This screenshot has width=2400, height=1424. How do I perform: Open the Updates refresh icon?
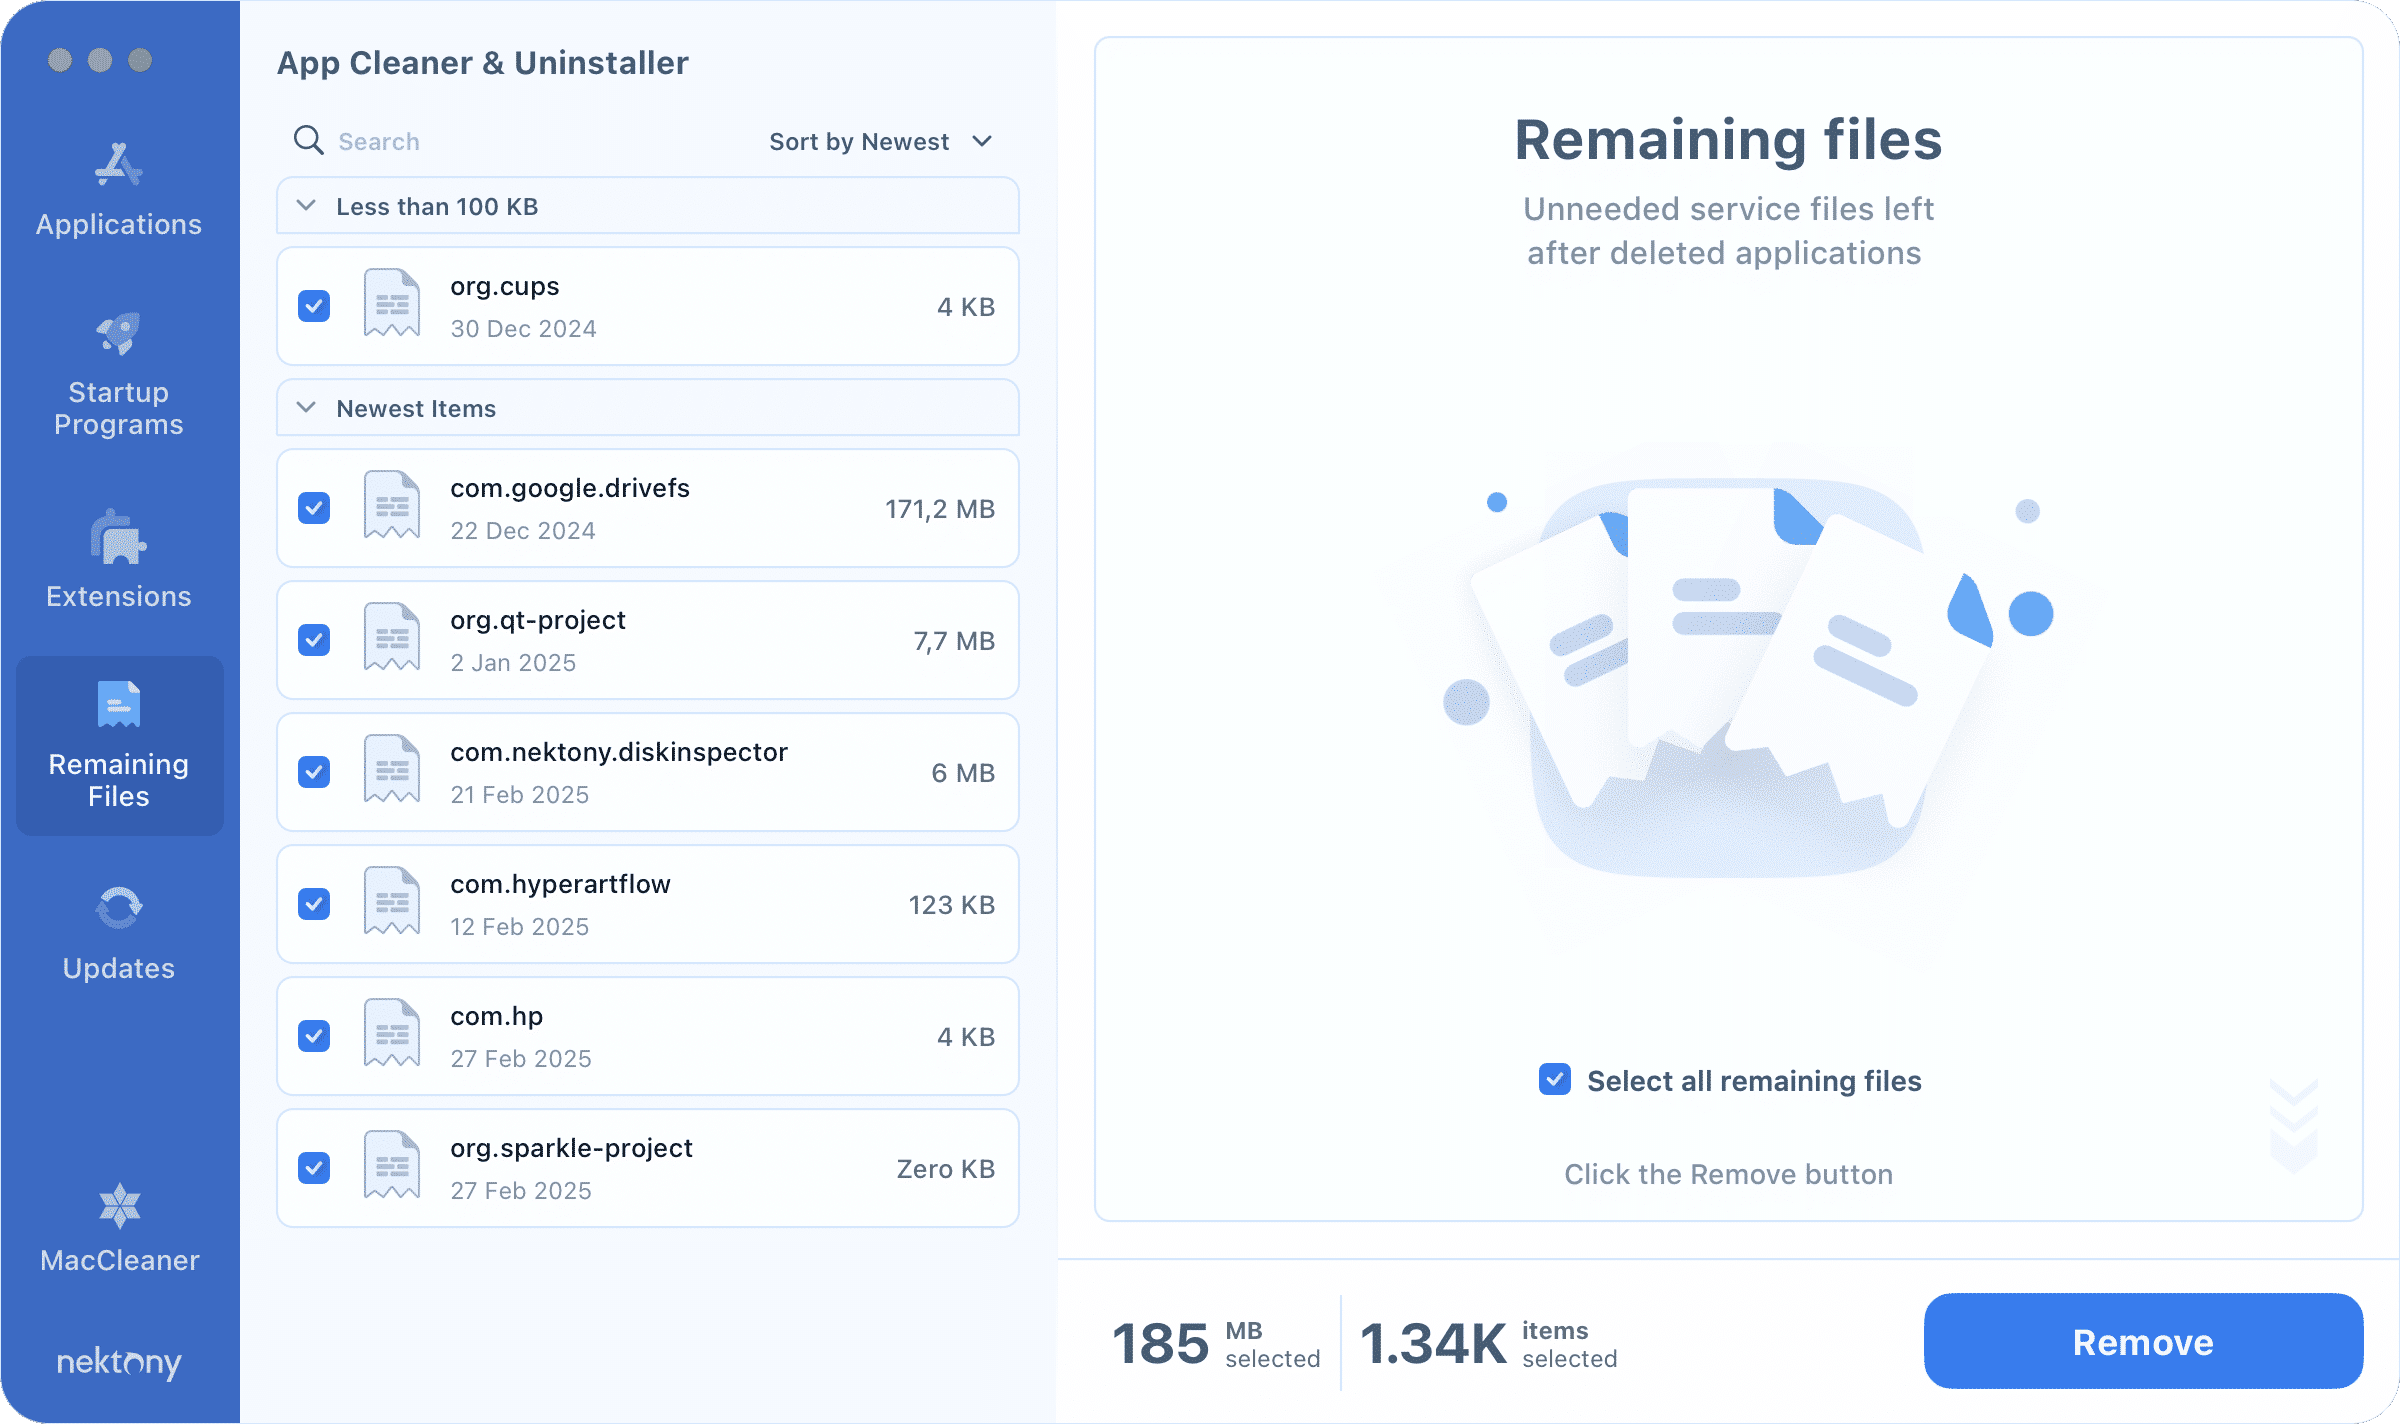pyautogui.click(x=118, y=908)
